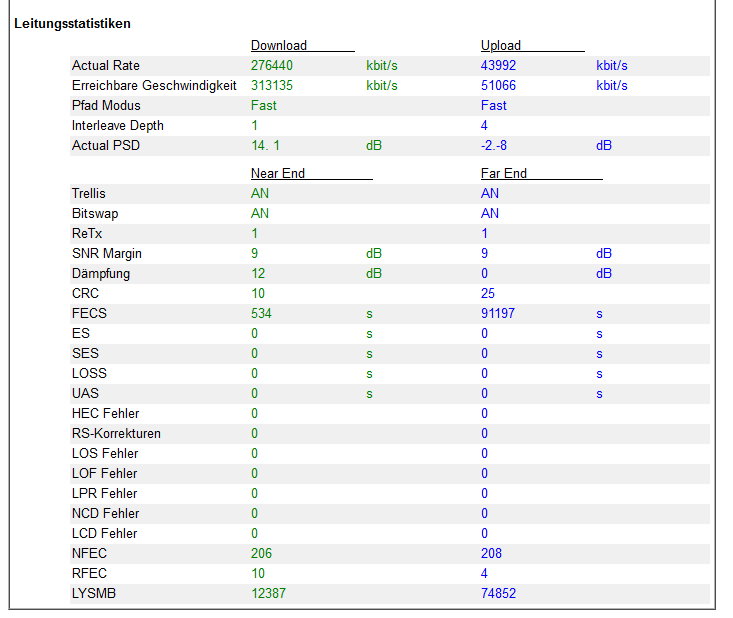The width and height of the screenshot is (733, 618).
Task: Click the Erreichbare Geschwindigkeit row label
Action: [154, 86]
